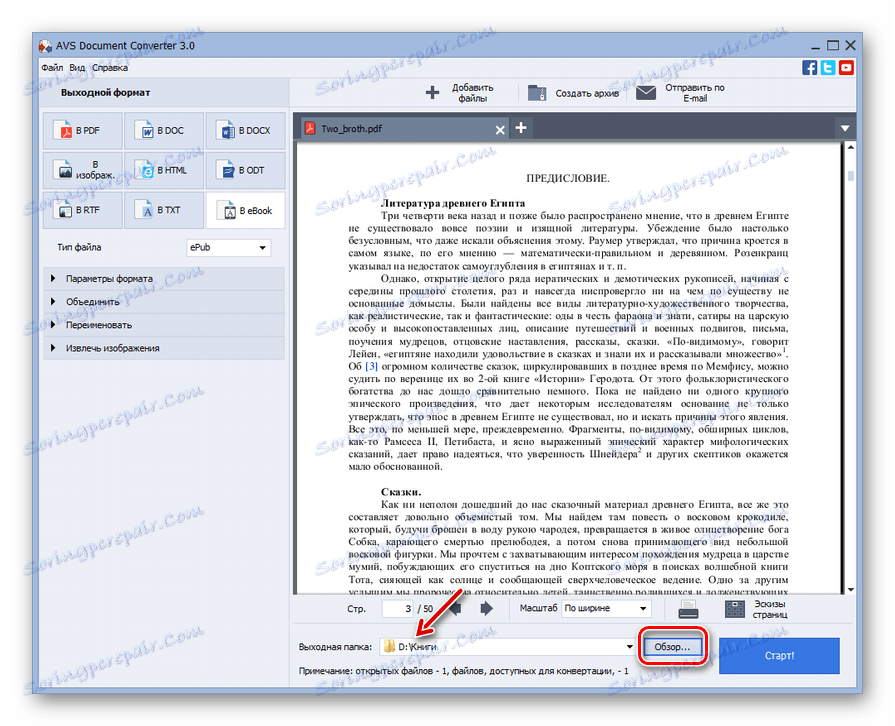Screen dimensions: 895x726
Task: Select the DOCX output format button
Action: point(245,131)
